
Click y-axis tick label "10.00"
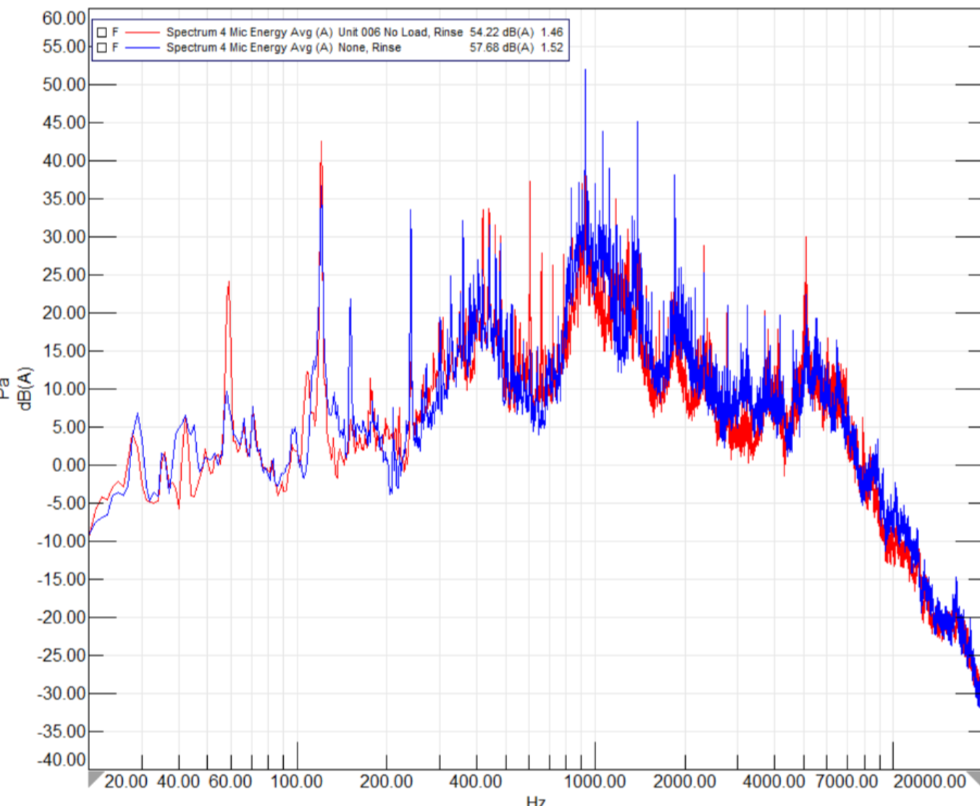tap(64, 389)
